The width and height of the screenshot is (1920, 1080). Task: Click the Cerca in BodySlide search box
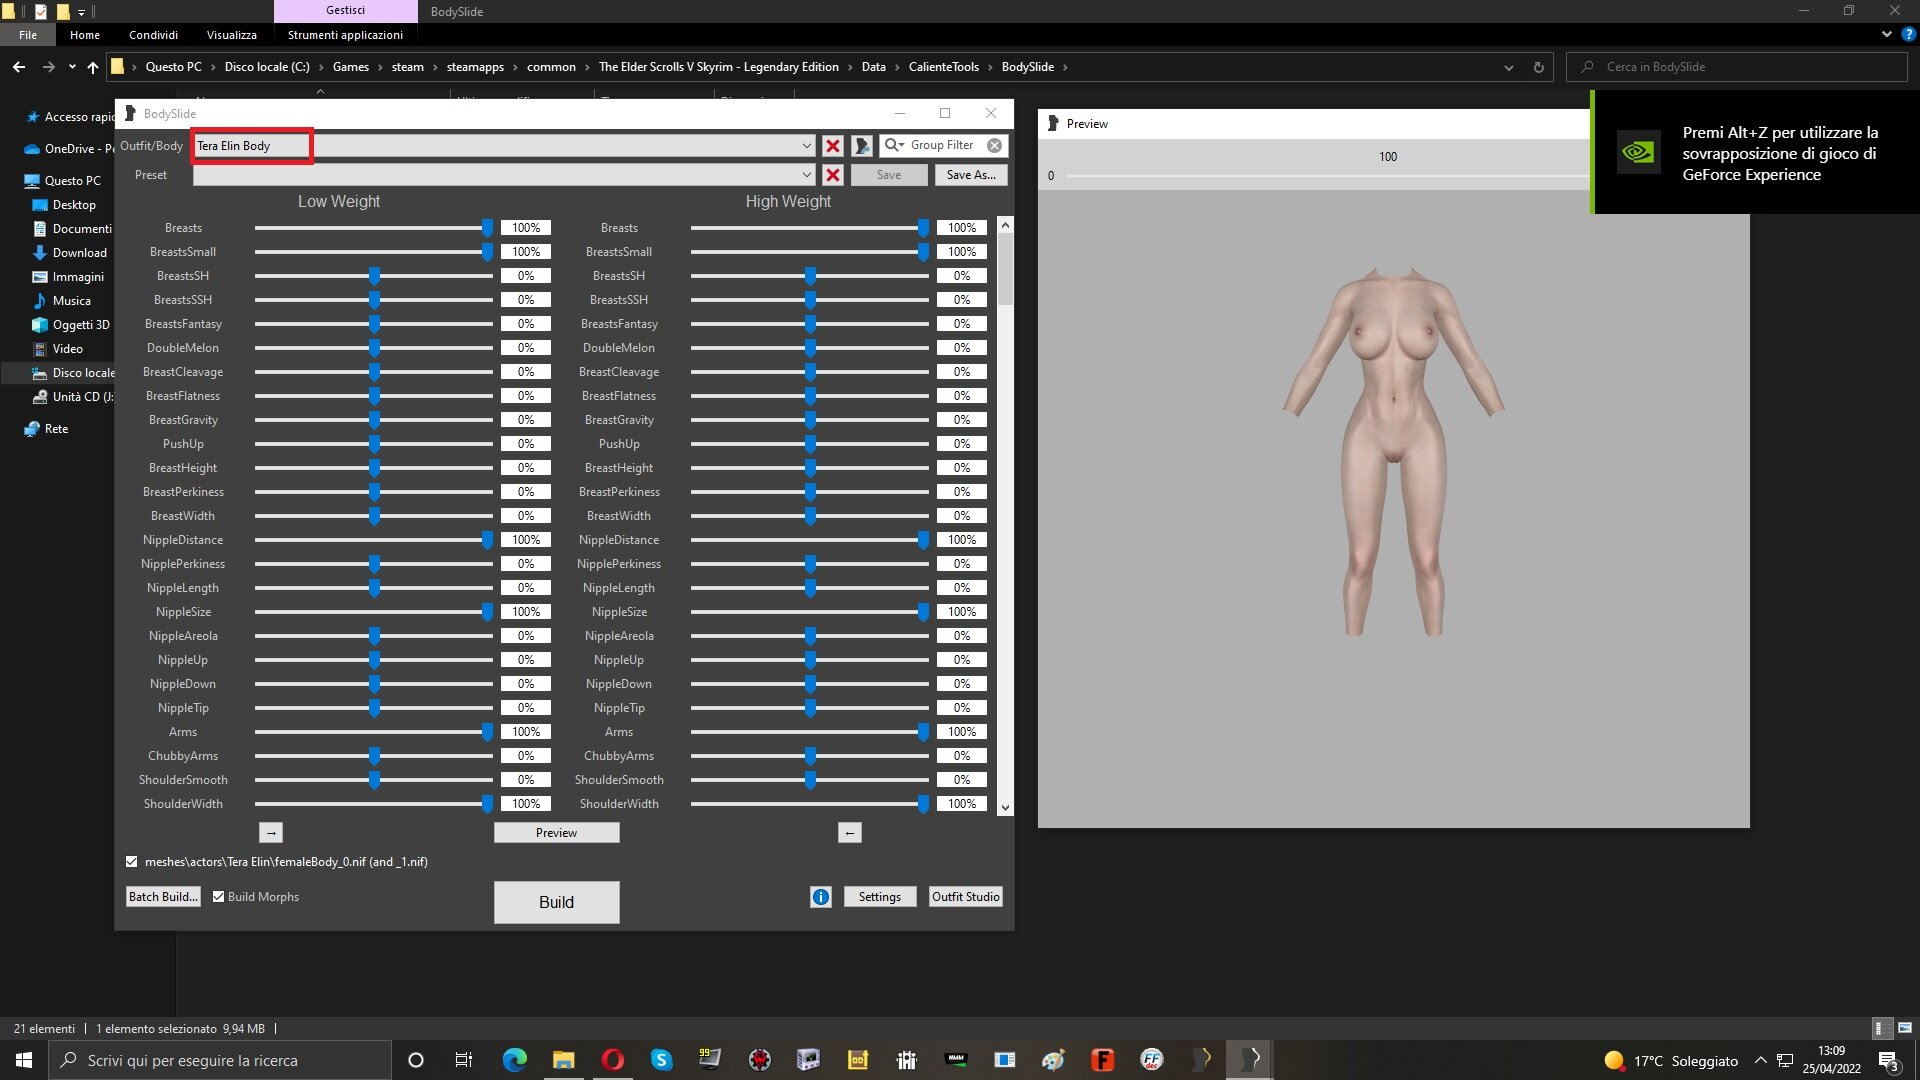click(1737, 67)
